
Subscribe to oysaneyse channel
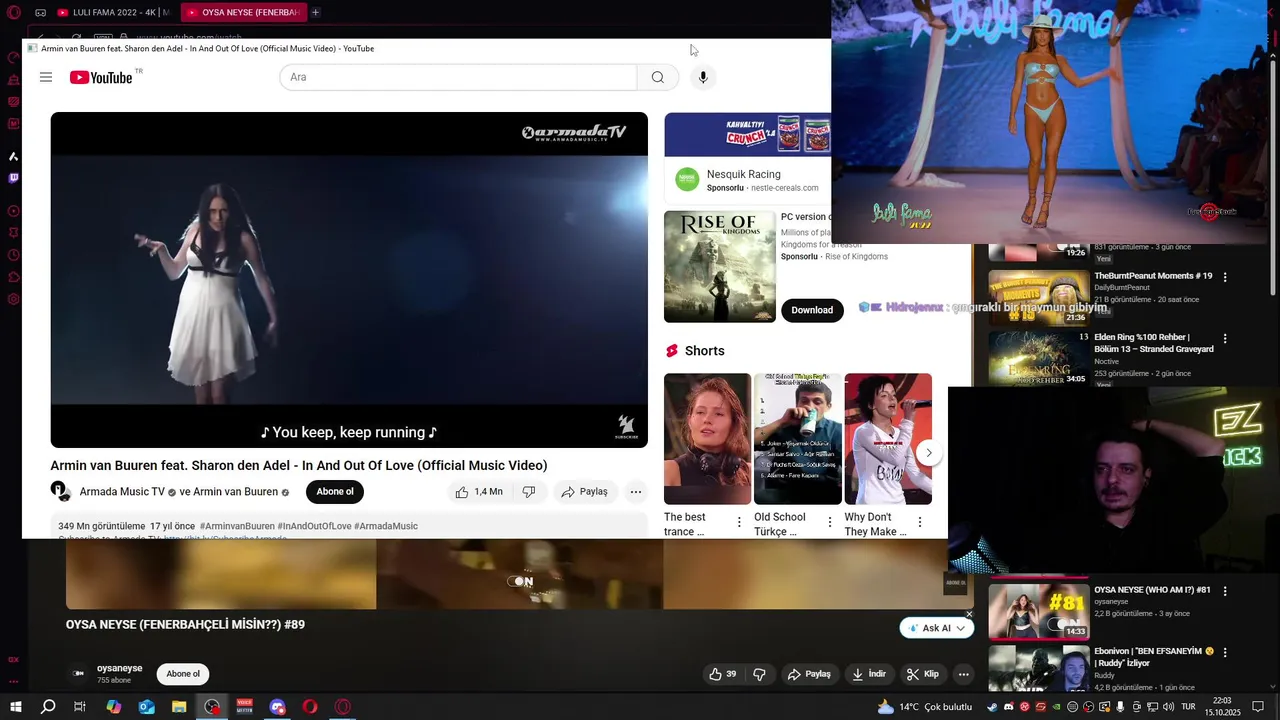(183, 674)
